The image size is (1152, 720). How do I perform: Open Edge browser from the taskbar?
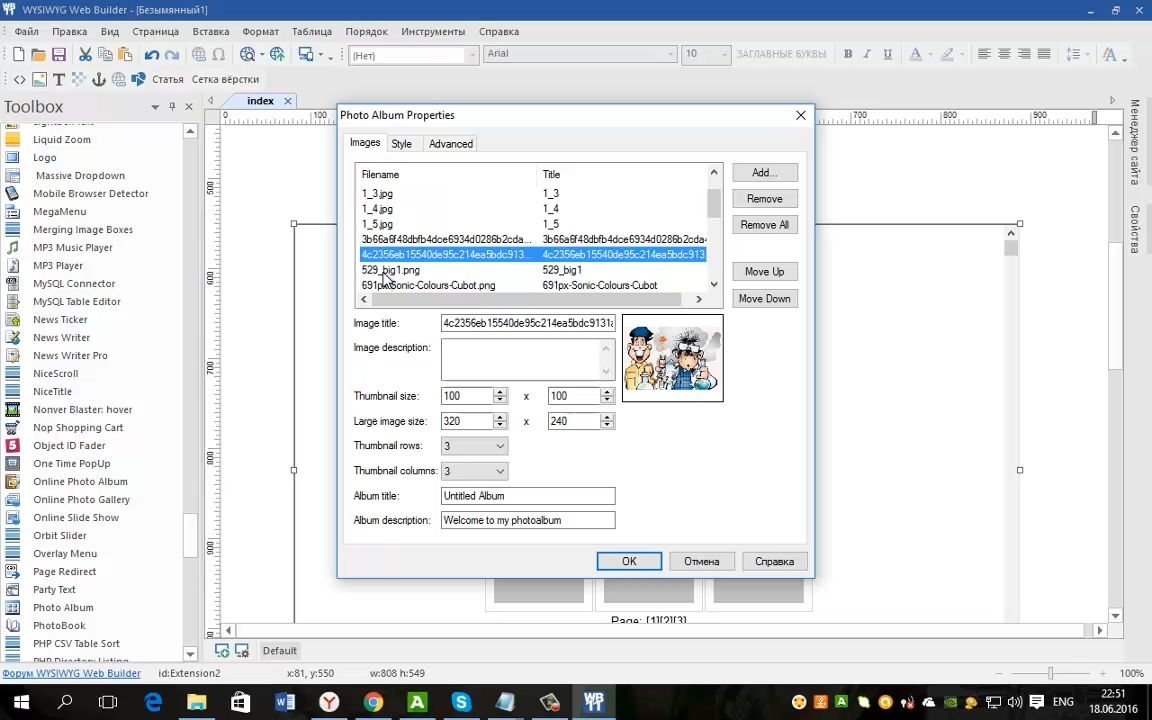[x=153, y=702]
